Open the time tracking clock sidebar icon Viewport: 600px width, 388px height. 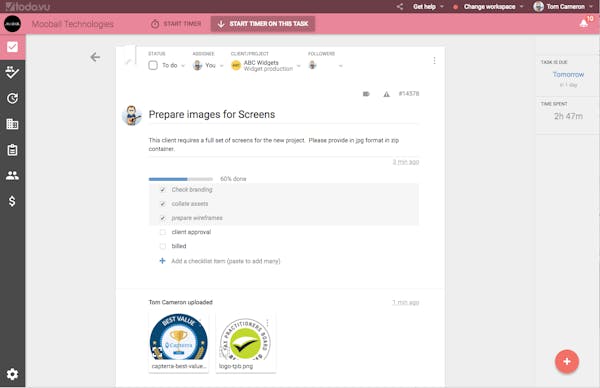pyautogui.click(x=12, y=98)
